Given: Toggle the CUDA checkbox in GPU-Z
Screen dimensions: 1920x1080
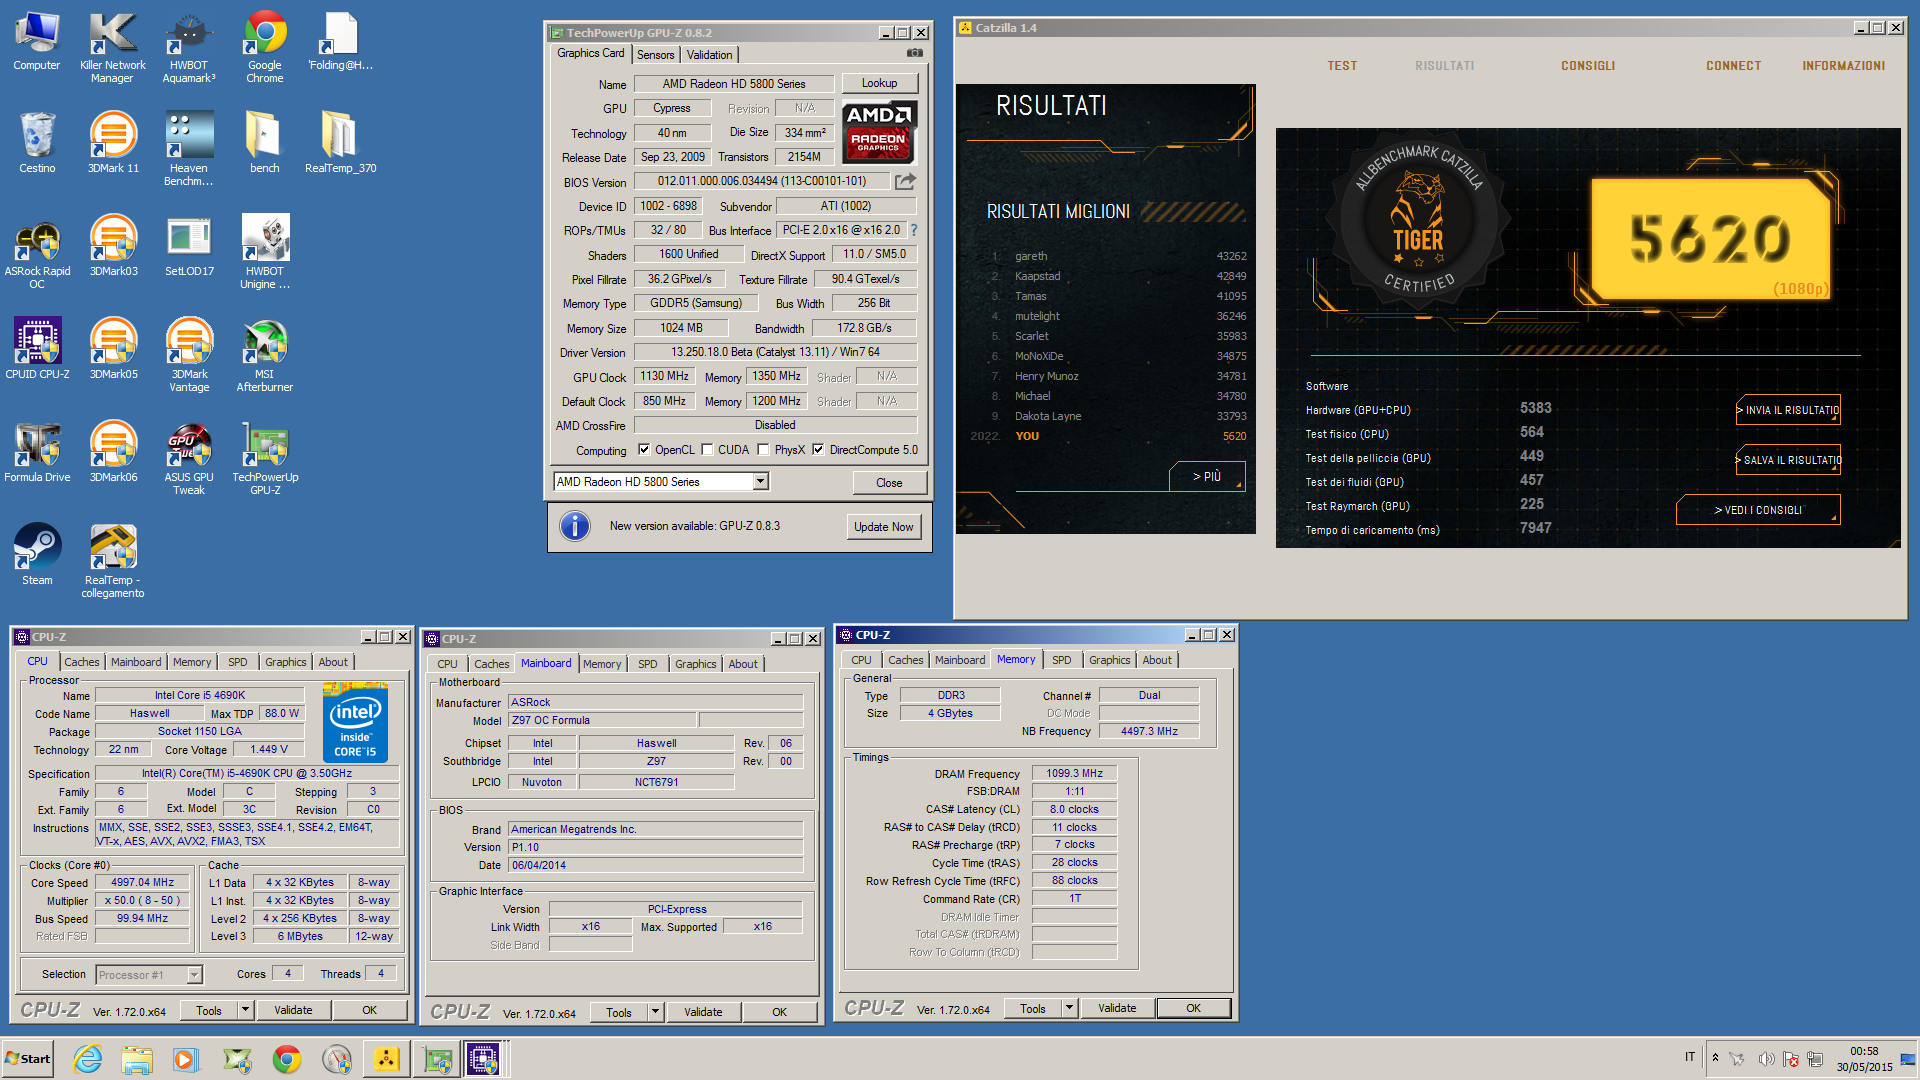Looking at the screenshot, I should pyautogui.click(x=707, y=450).
